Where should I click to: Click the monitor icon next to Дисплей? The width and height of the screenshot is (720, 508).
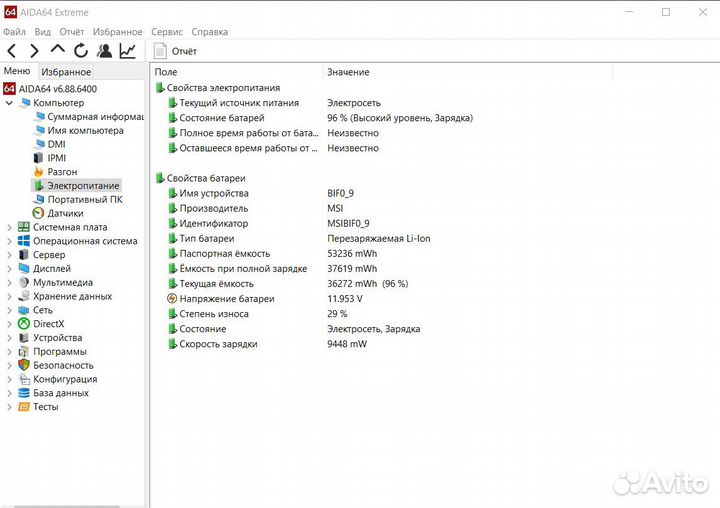click(24, 268)
